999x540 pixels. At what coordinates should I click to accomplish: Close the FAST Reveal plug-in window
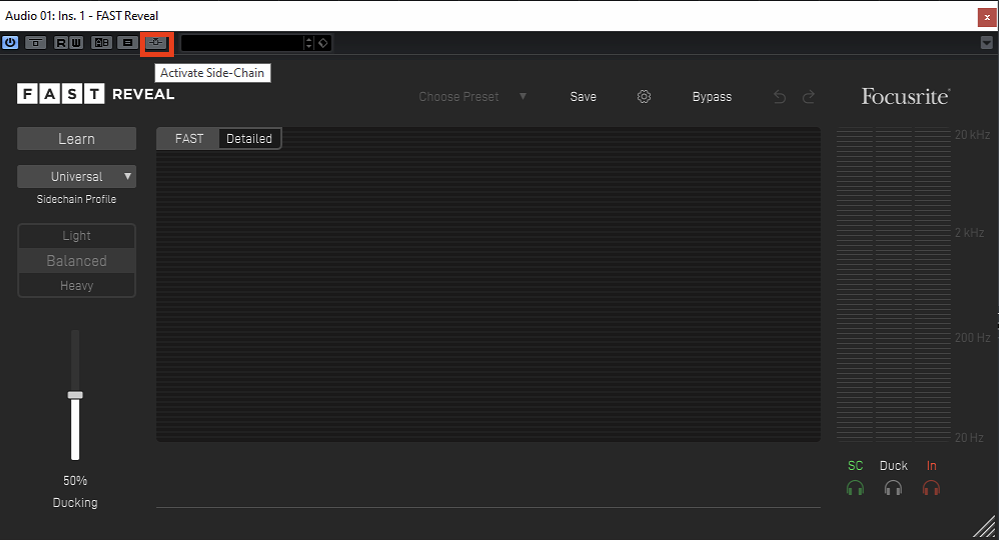(x=987, y=17)
